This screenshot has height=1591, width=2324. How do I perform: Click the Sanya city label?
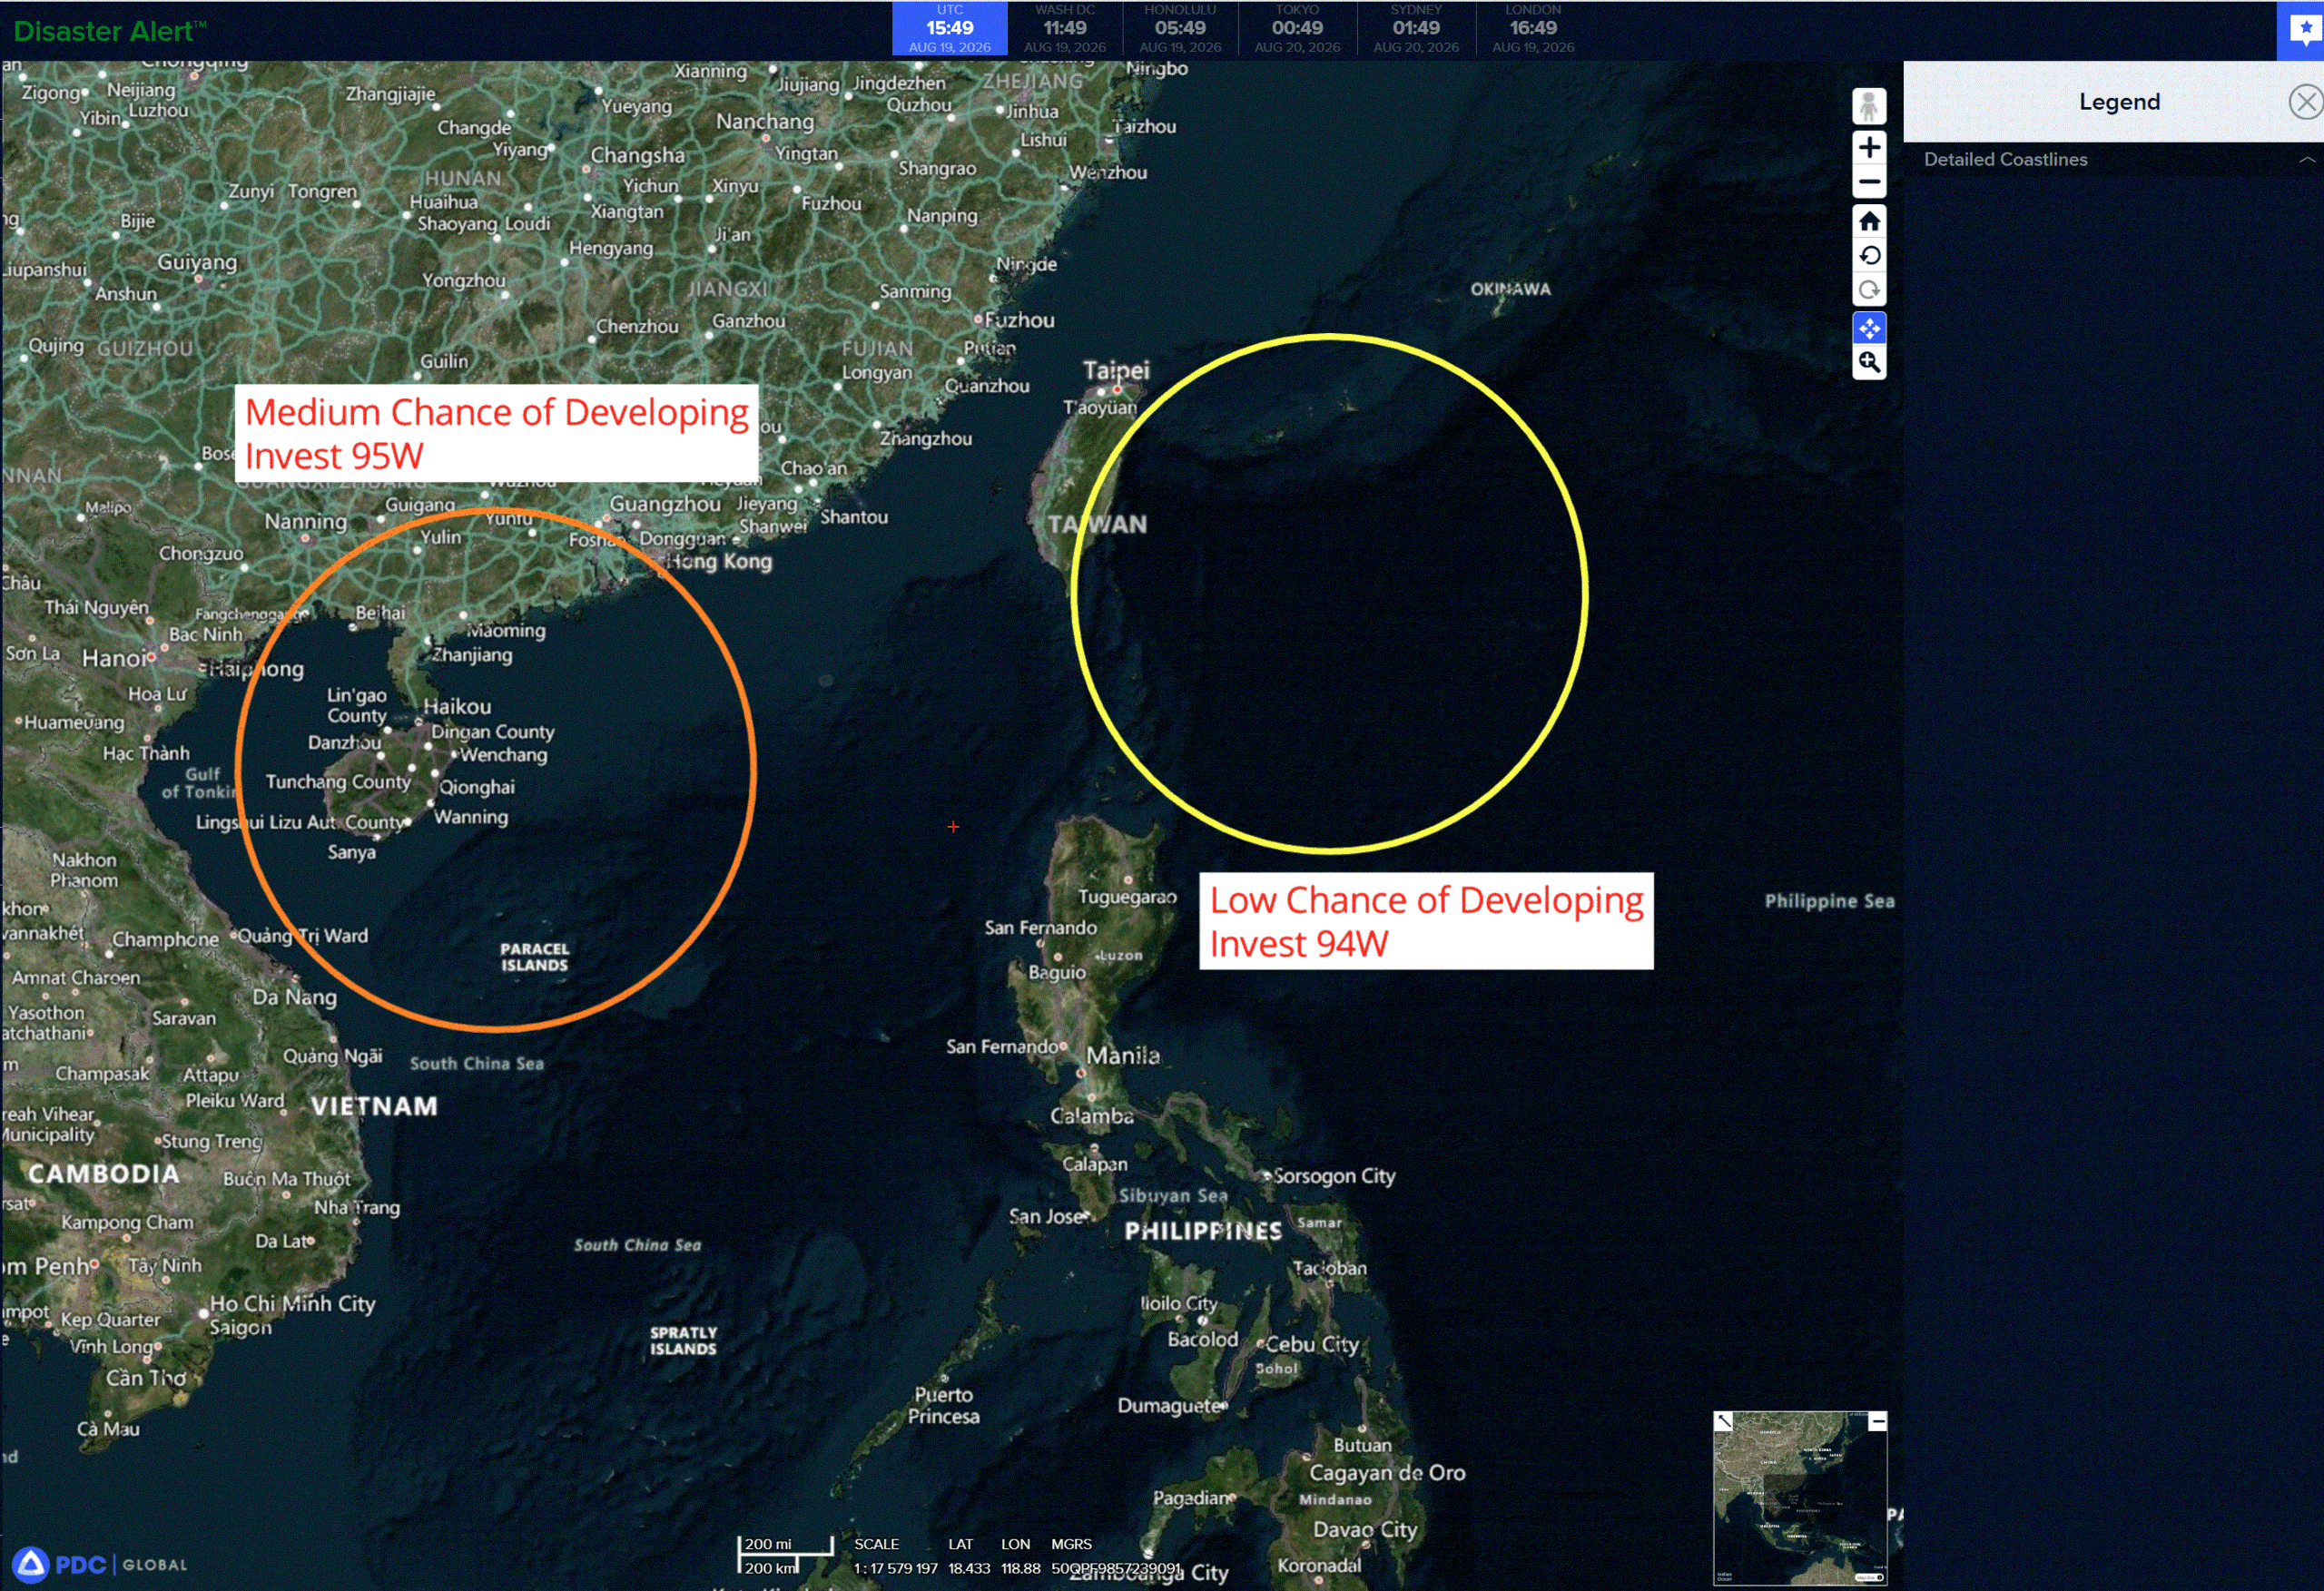351,852
